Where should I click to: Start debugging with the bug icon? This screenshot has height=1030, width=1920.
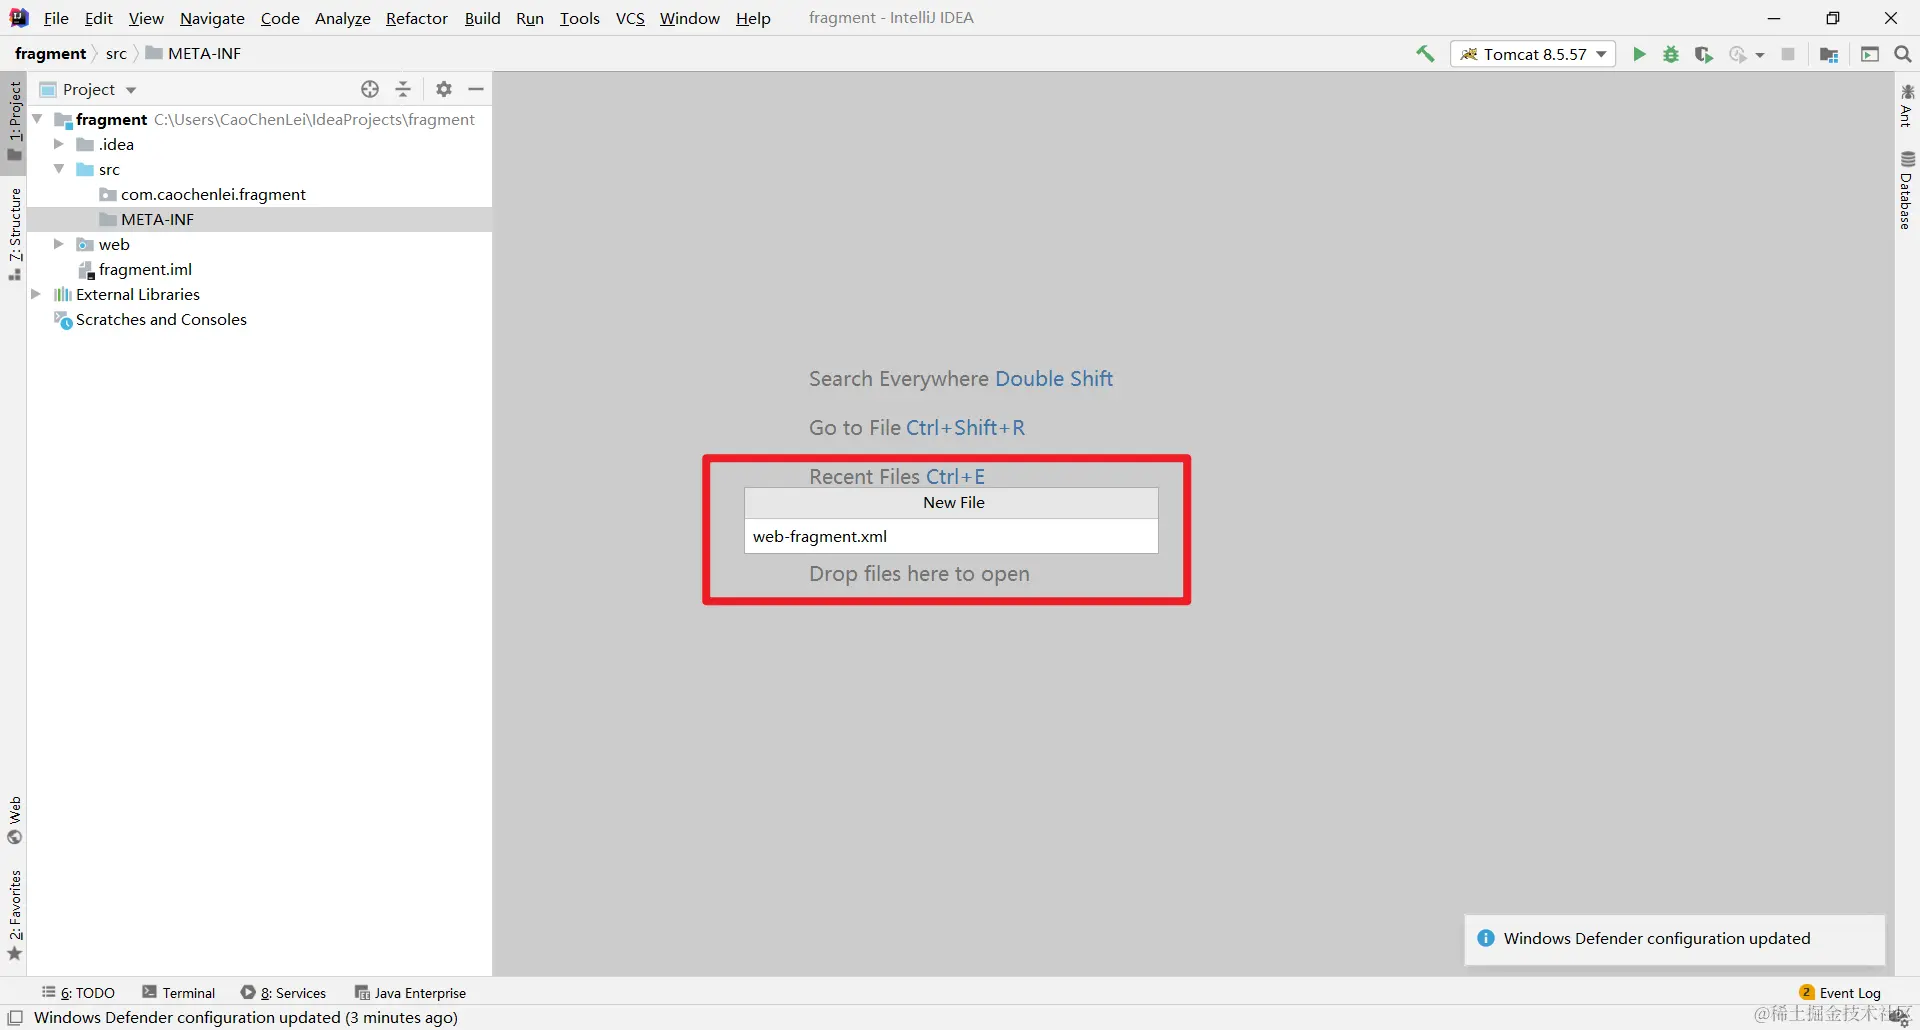pos(1671,54)
